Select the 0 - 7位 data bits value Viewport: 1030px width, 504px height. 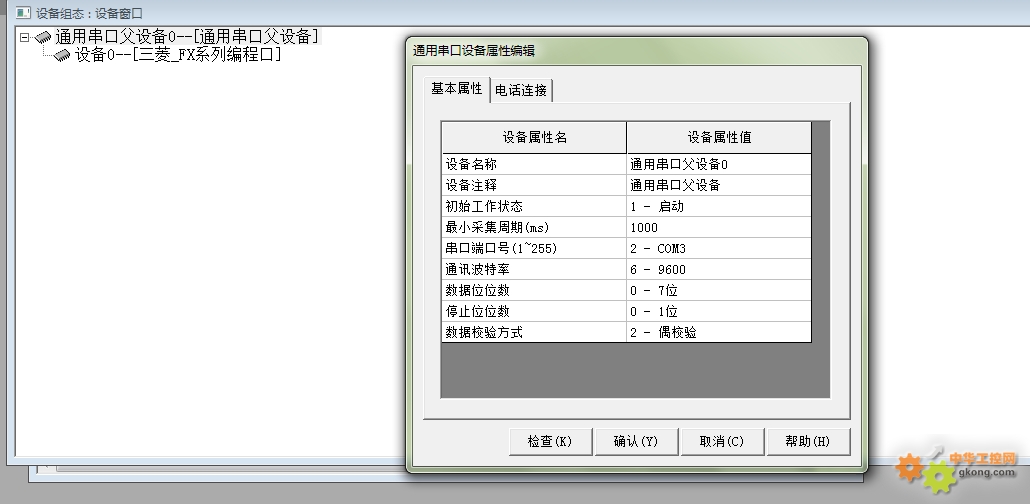click(x=719, y=290)
